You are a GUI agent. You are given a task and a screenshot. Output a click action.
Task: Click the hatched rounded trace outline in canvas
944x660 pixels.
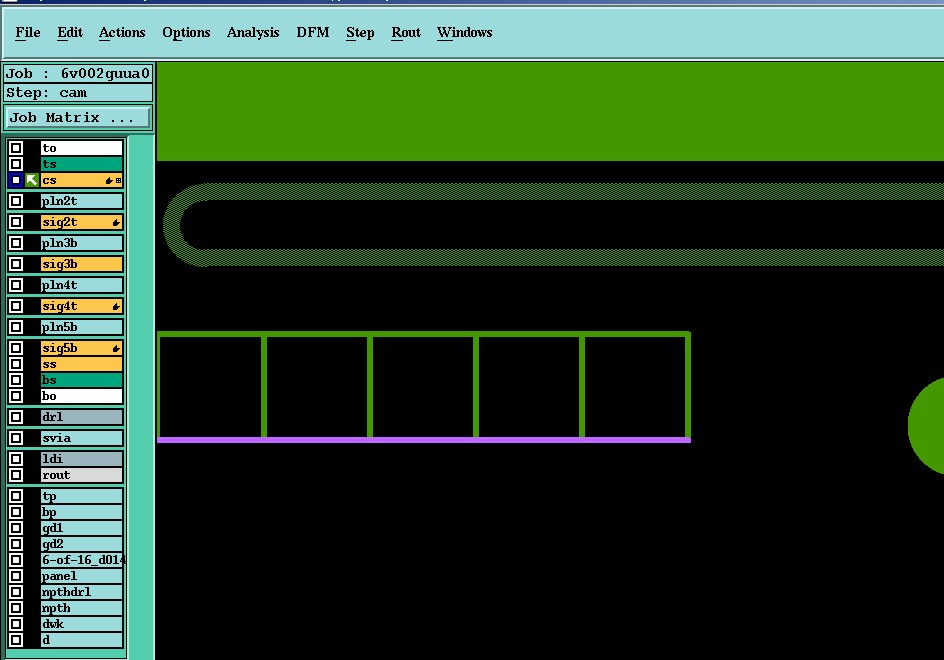tap(554, 191)
